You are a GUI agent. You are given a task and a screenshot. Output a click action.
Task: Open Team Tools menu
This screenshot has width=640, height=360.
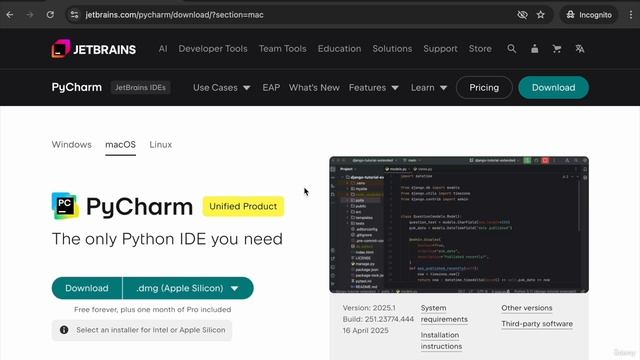[282, 49]
